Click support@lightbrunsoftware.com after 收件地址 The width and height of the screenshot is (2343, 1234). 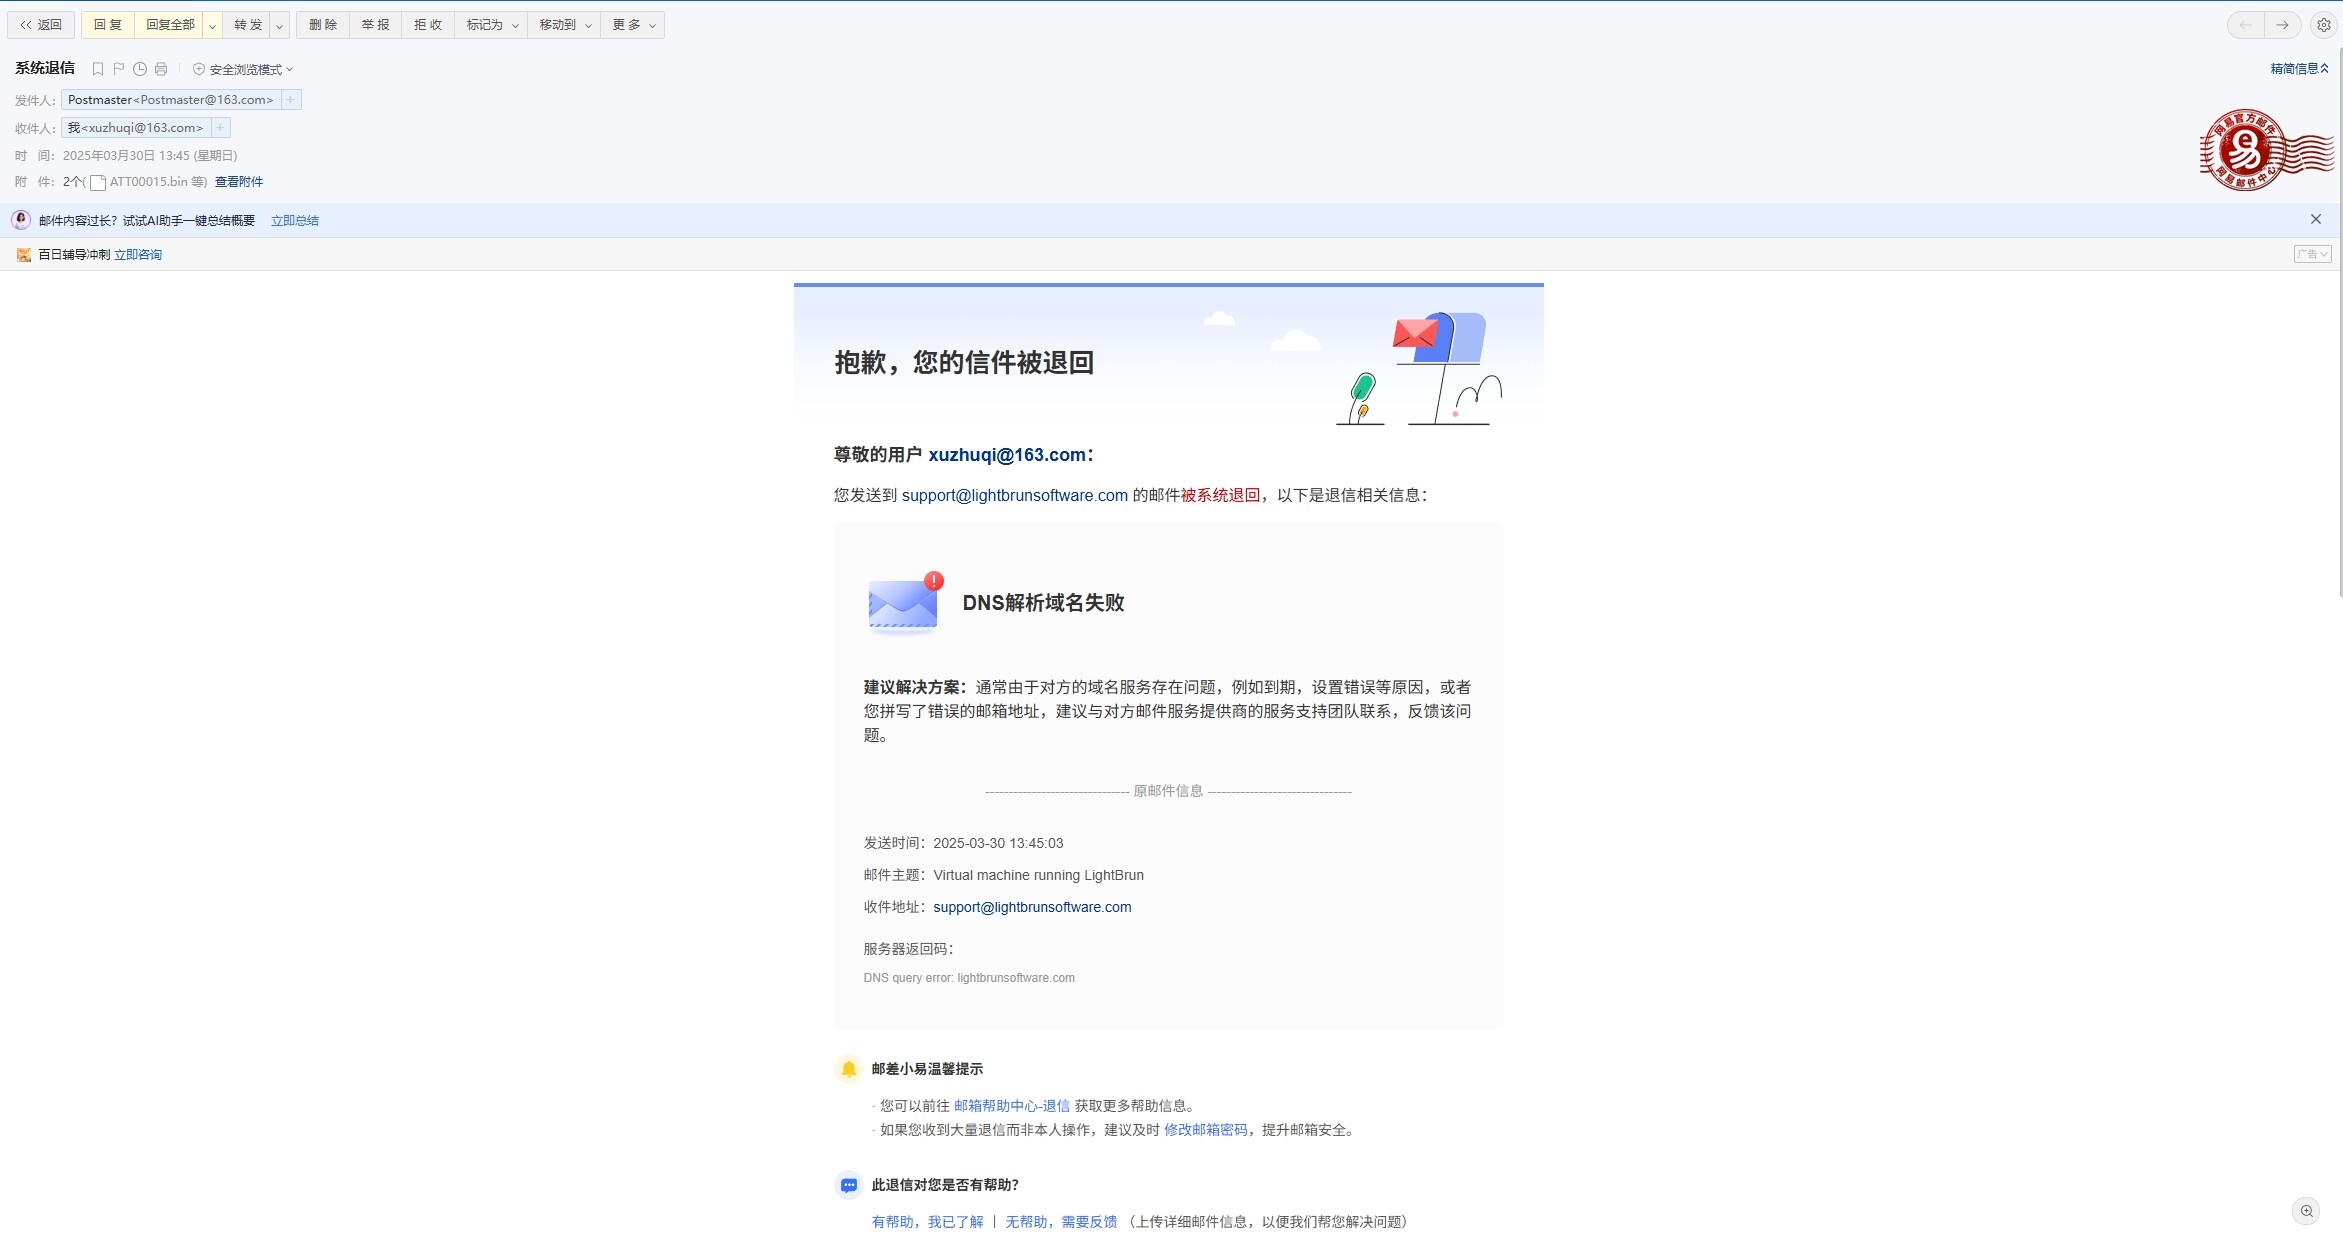[x=1032, y=907]
